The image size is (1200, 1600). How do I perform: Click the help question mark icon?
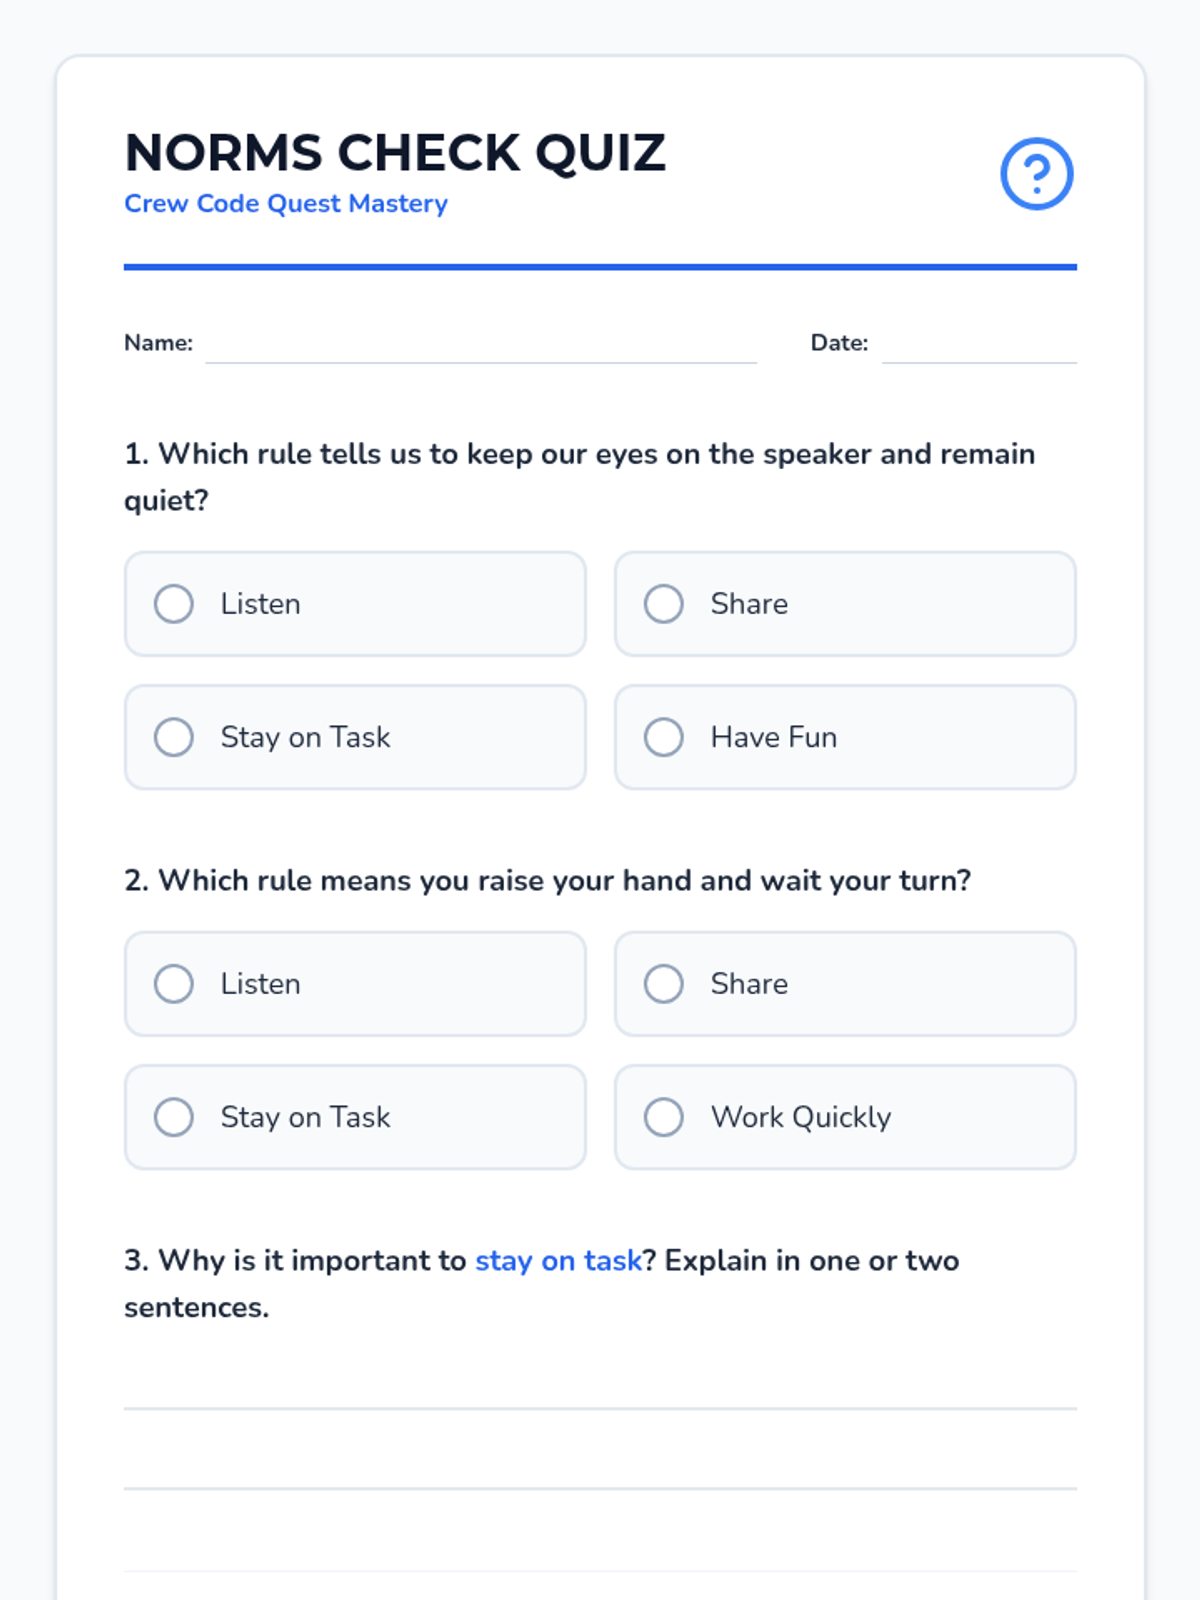click(1037, 174)
